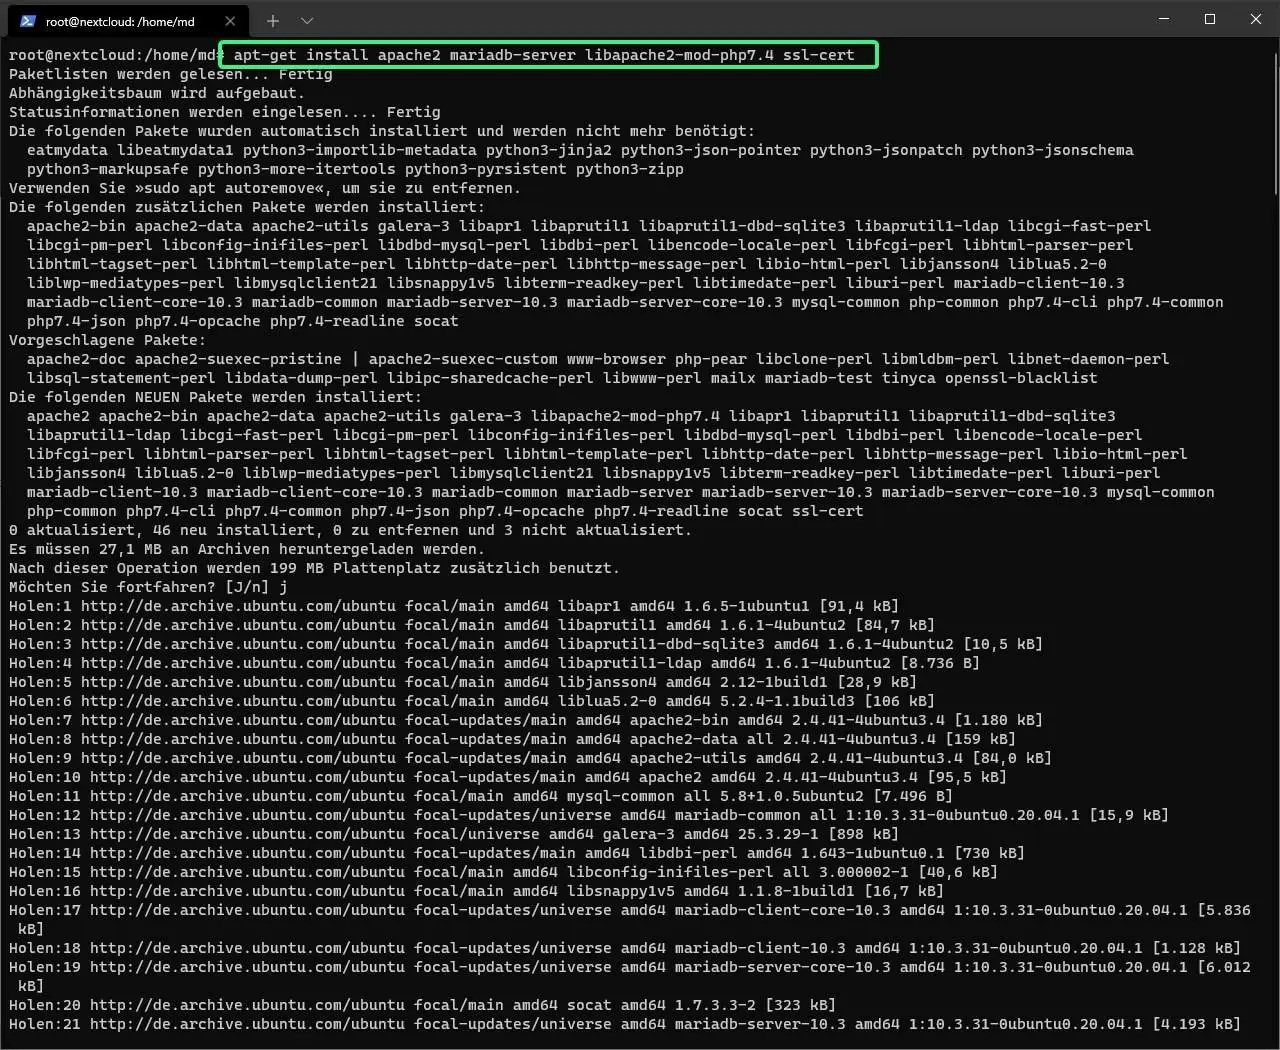Maximize the terminal window

coord(1209,19)
